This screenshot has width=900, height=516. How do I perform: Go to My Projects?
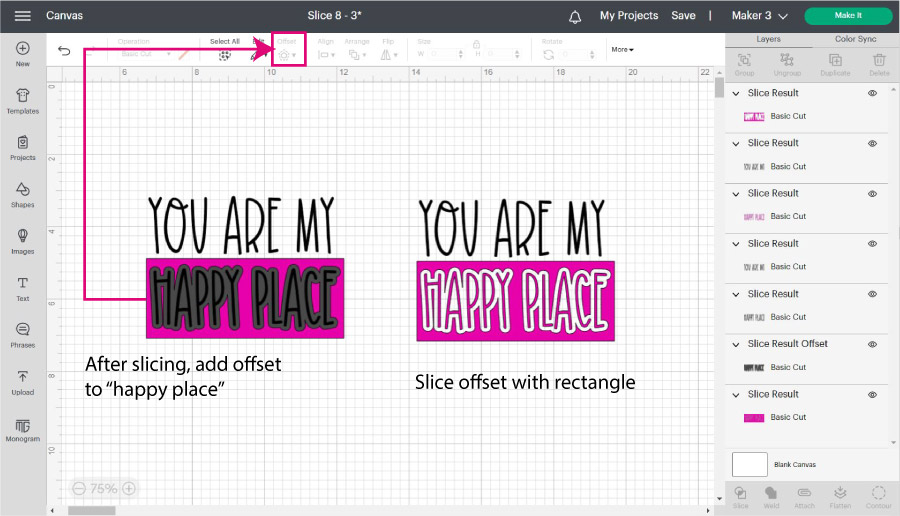pyautogui.click(x=629, y=15)
